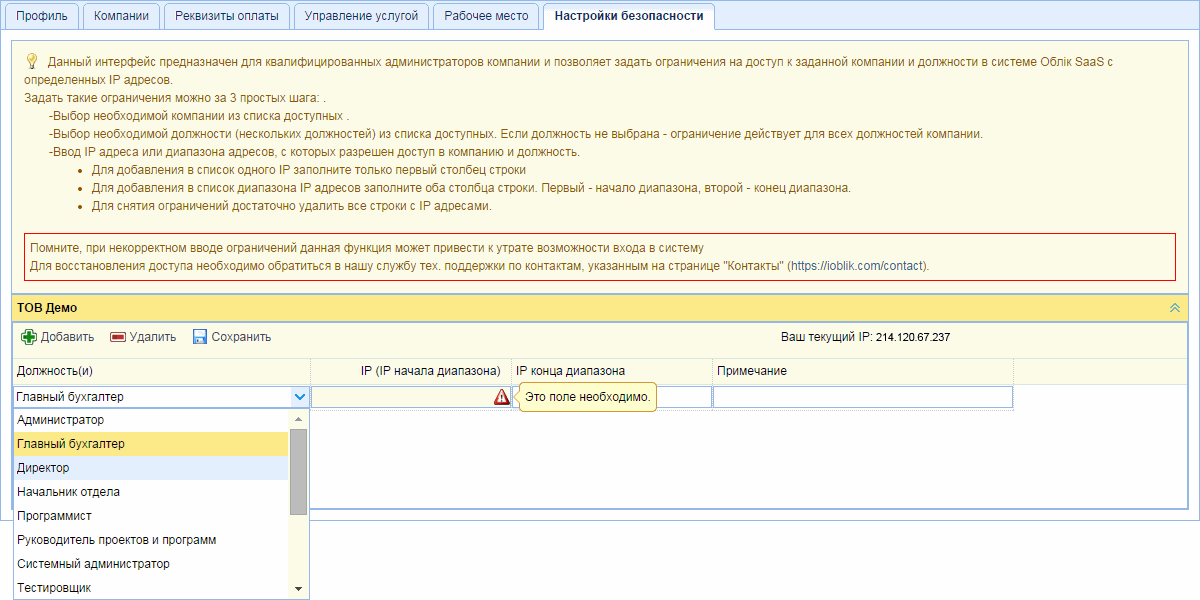This screenshot has width=1200, height=600.
Task: Click the Примечание column header
Action: 863,371
